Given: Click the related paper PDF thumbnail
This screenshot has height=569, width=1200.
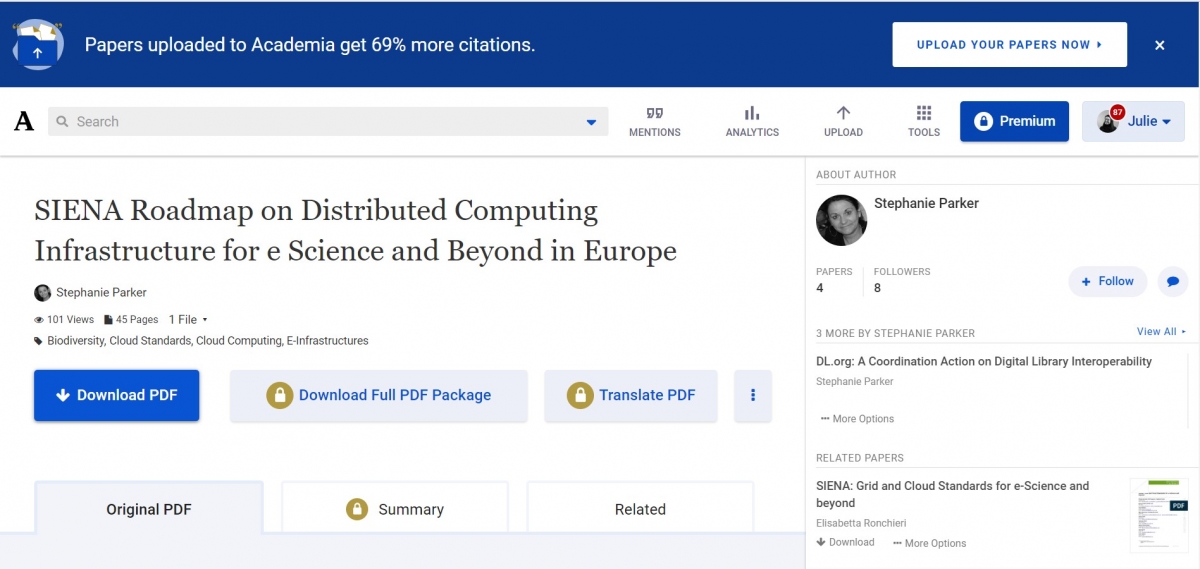Looking at the screenshot, I should (1159, 516).
